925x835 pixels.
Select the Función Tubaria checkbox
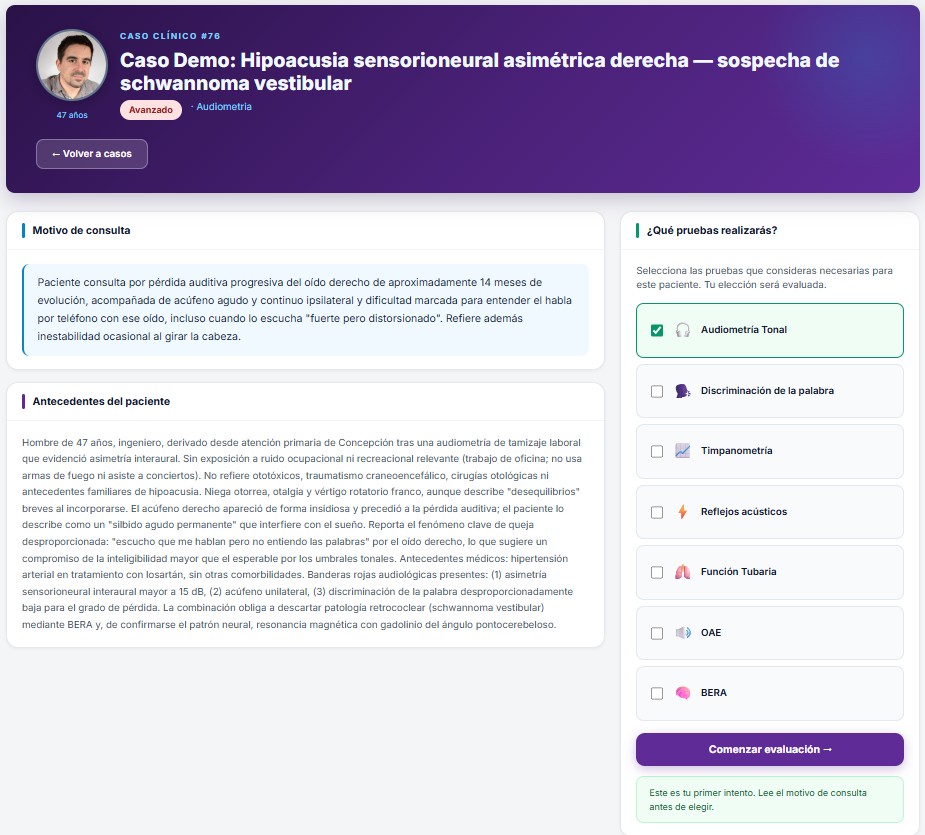(x=657, y=572)
